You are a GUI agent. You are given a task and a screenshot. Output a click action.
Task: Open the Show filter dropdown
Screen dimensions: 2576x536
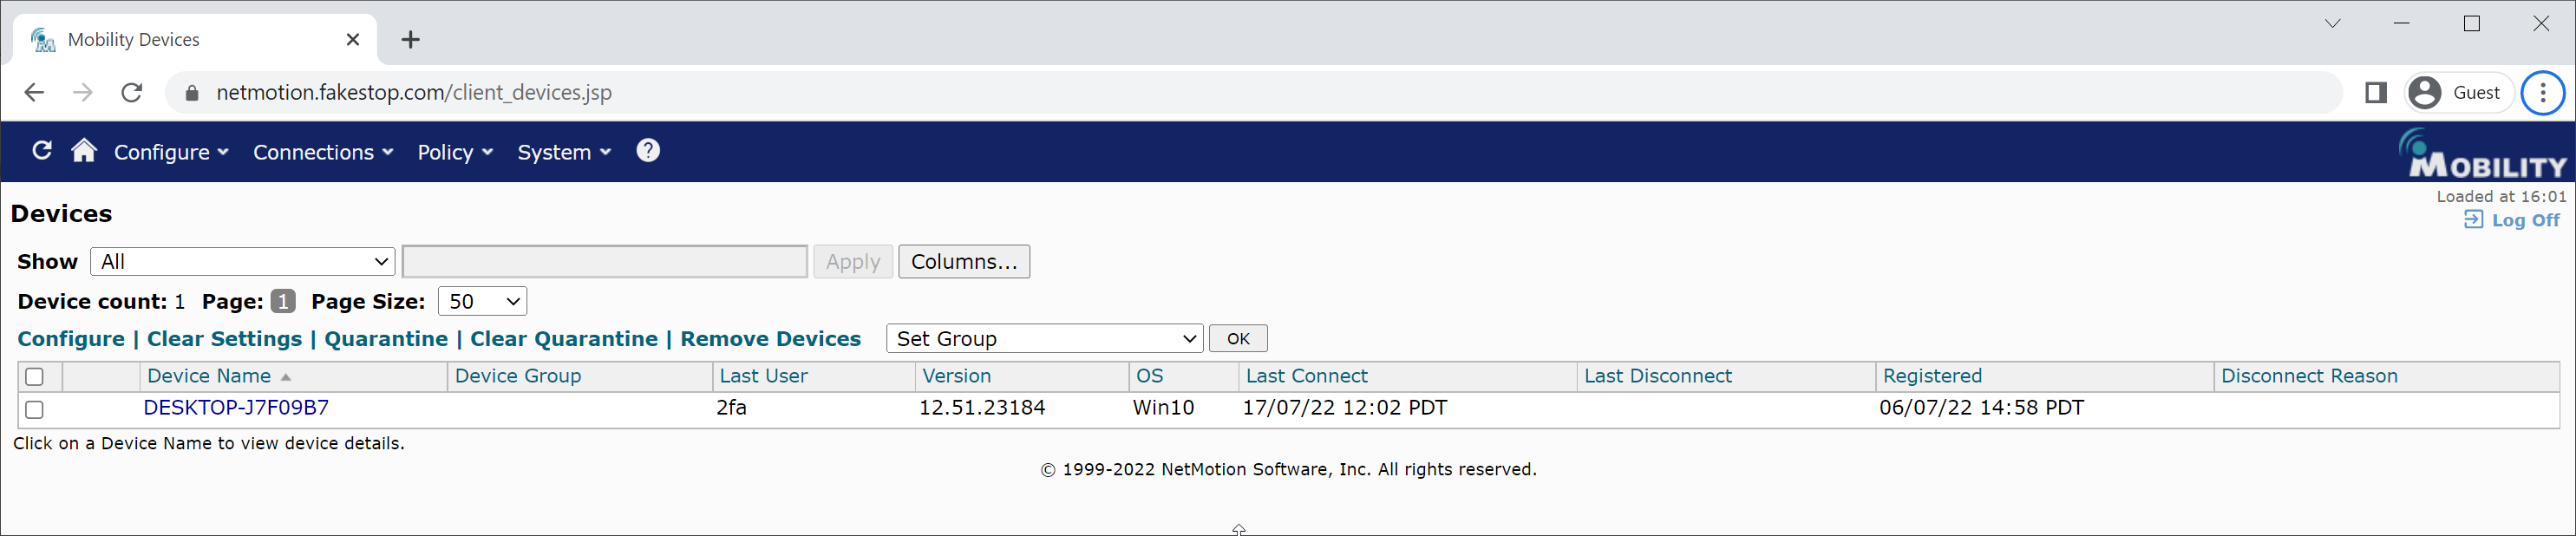tap(243, 262)
